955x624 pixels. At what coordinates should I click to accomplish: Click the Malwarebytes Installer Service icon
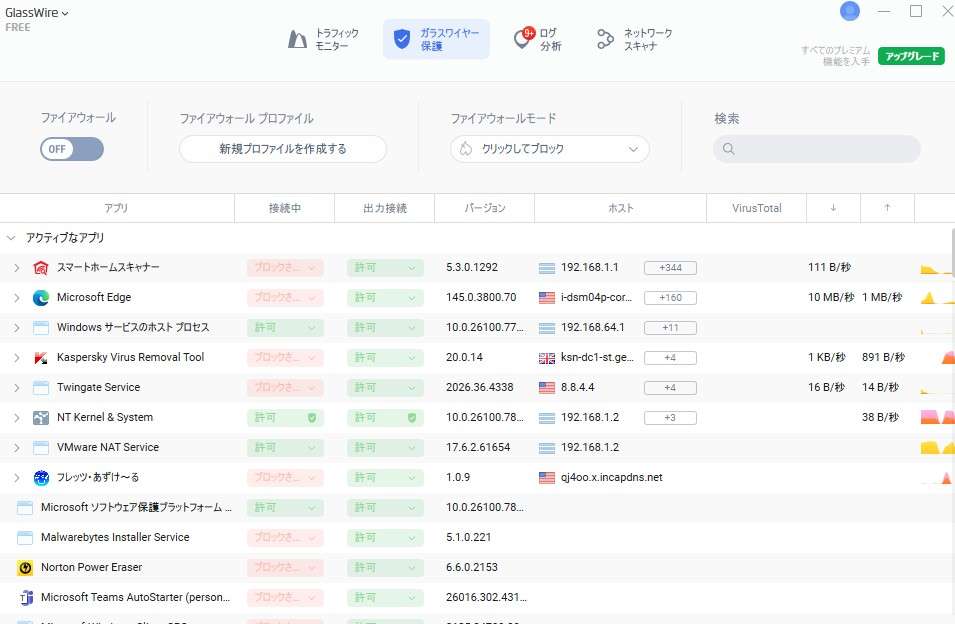tap(27, 537)
